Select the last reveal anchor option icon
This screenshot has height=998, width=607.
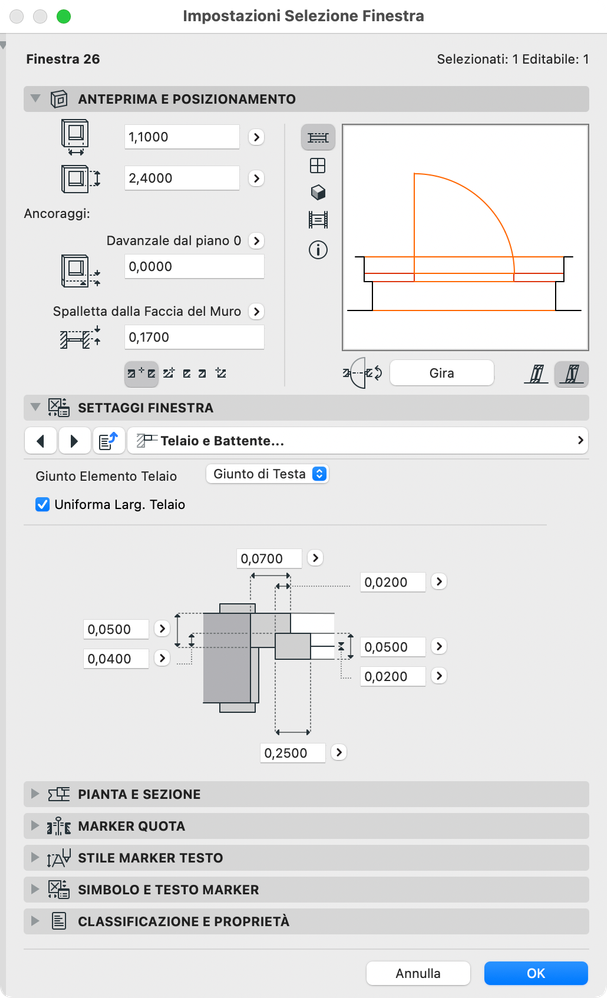coord(221,373)
